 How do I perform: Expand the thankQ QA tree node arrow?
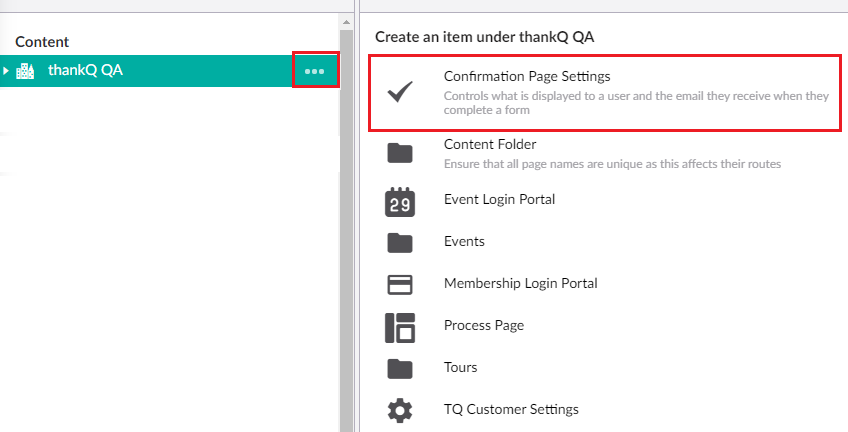6,70
